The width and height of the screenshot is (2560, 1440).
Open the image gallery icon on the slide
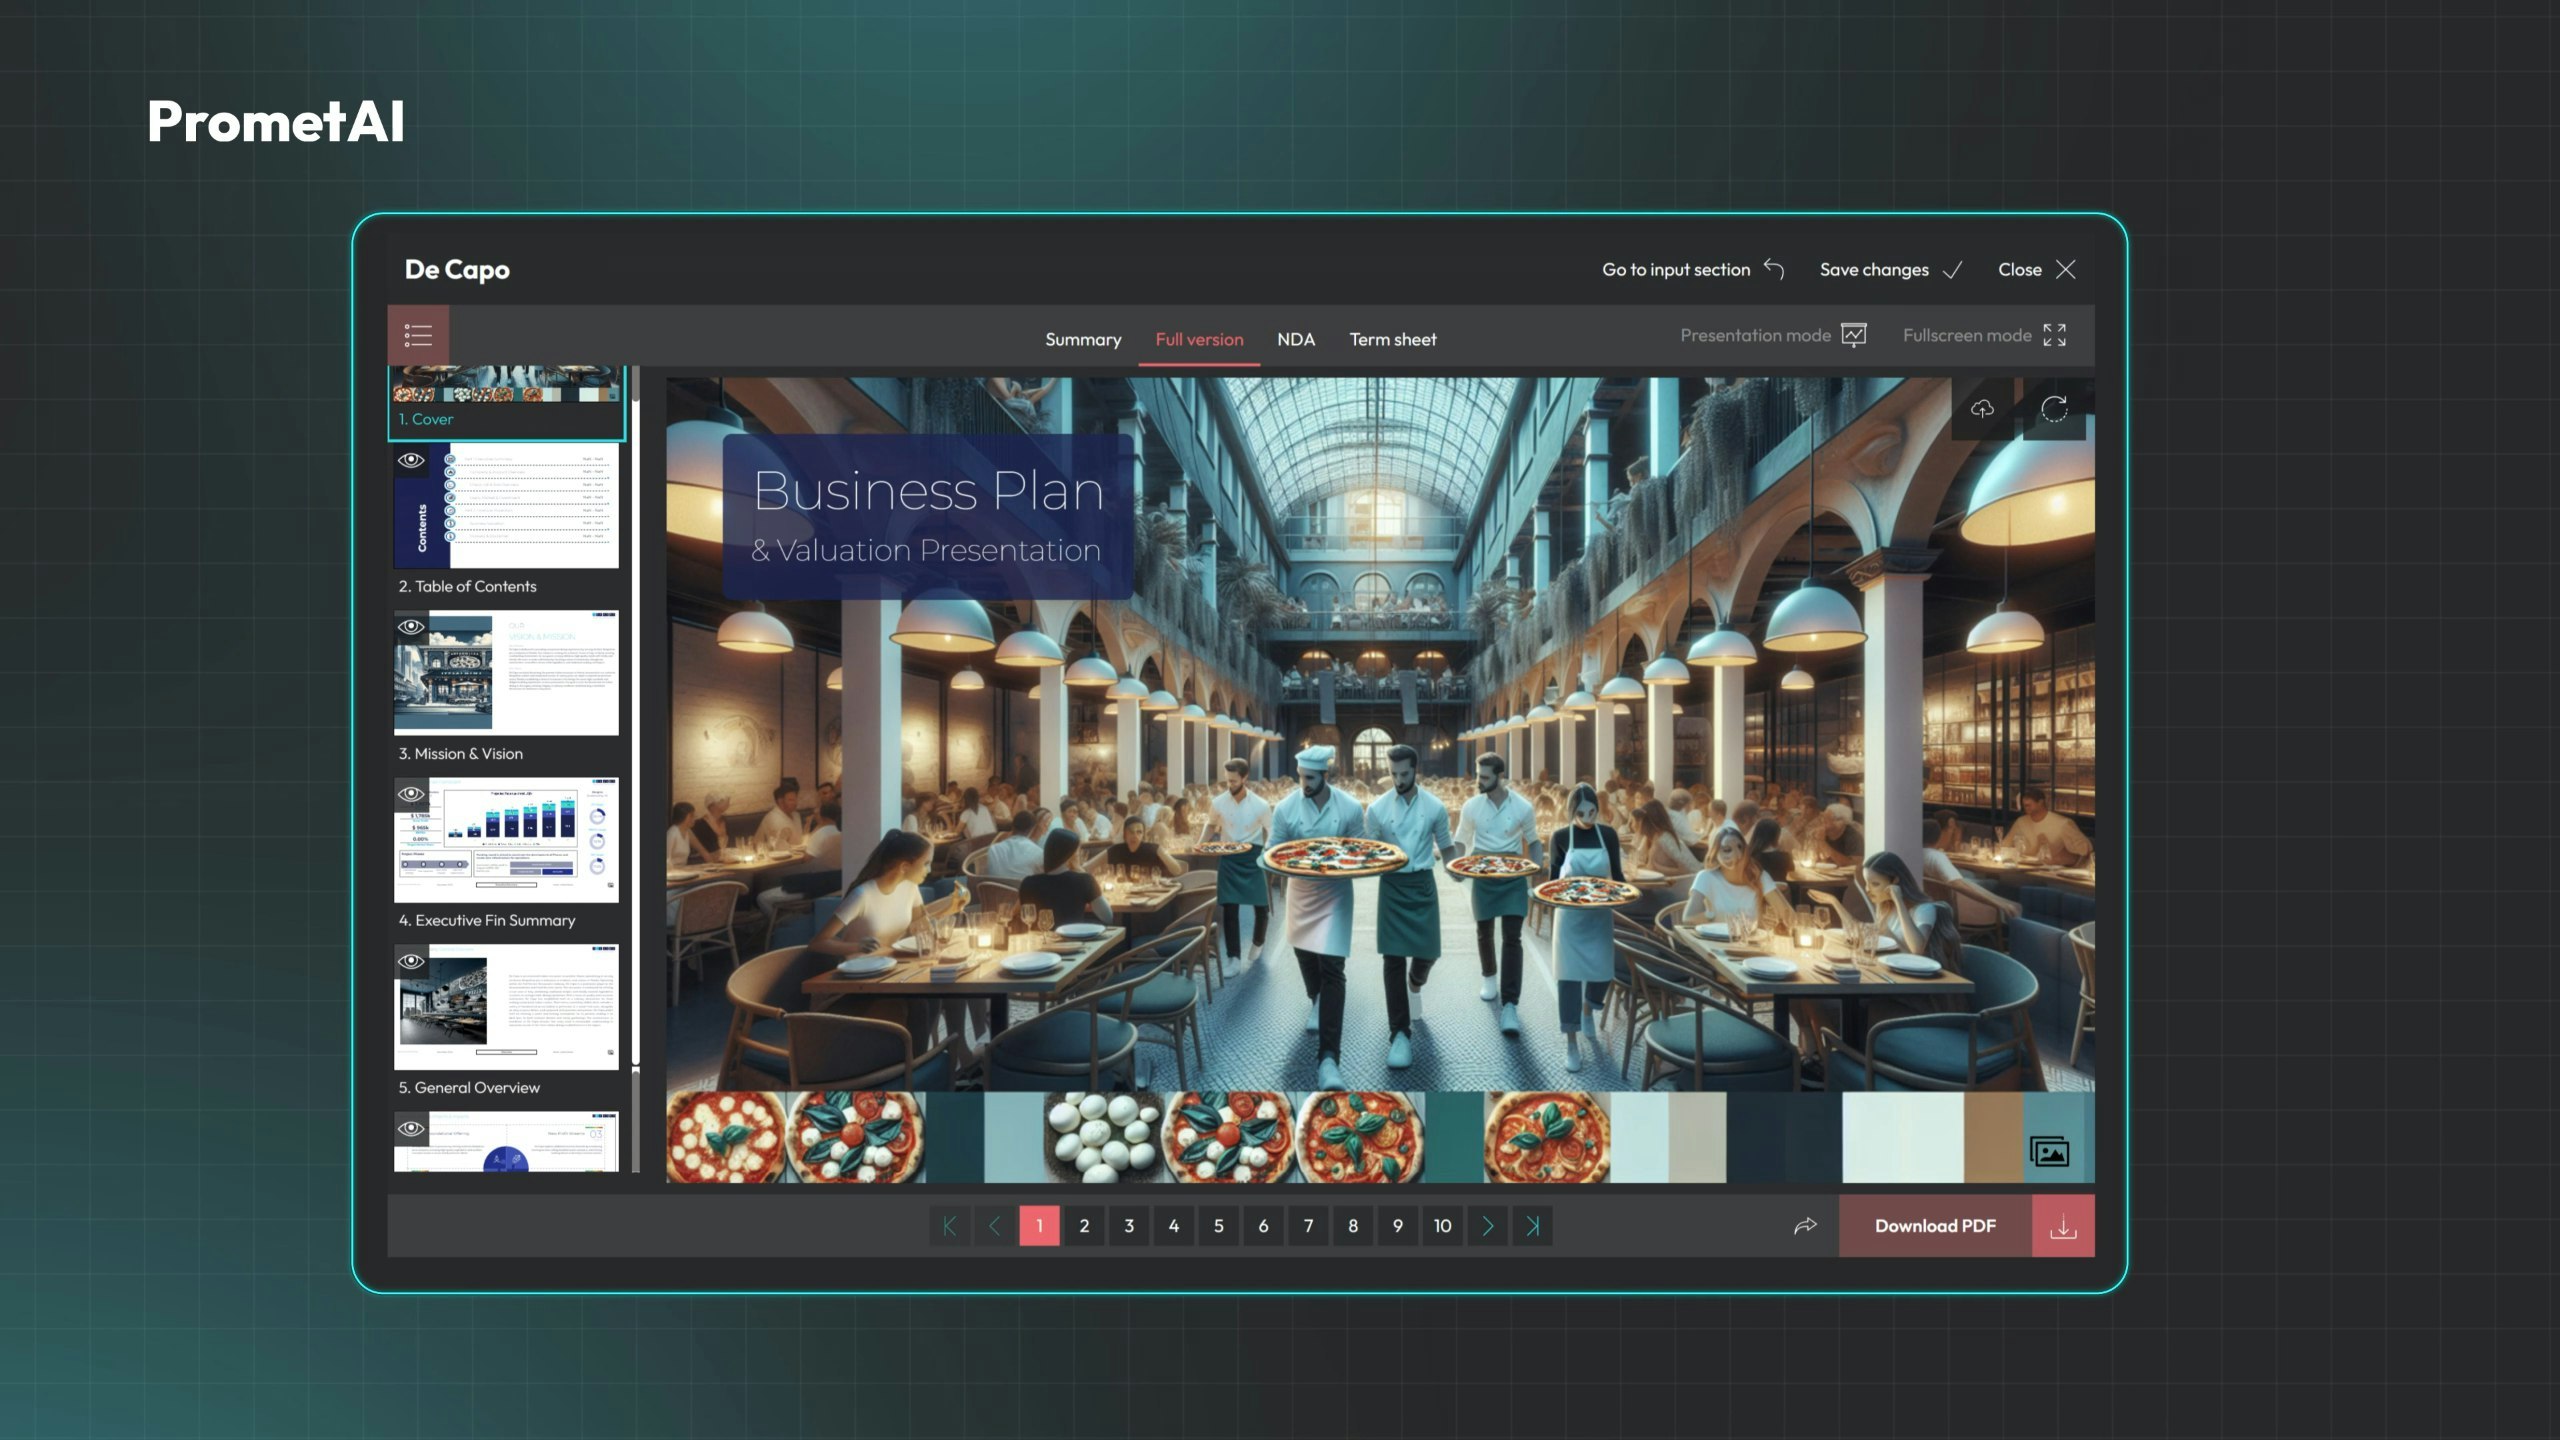click(x=2049, y=1152)
